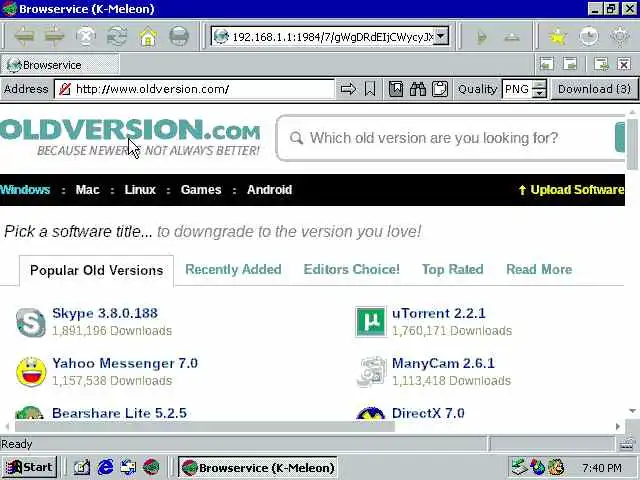Click the Yahoo Messenger smiley icon
Viewport: 640px width, 480px height.
pos(31,372)
